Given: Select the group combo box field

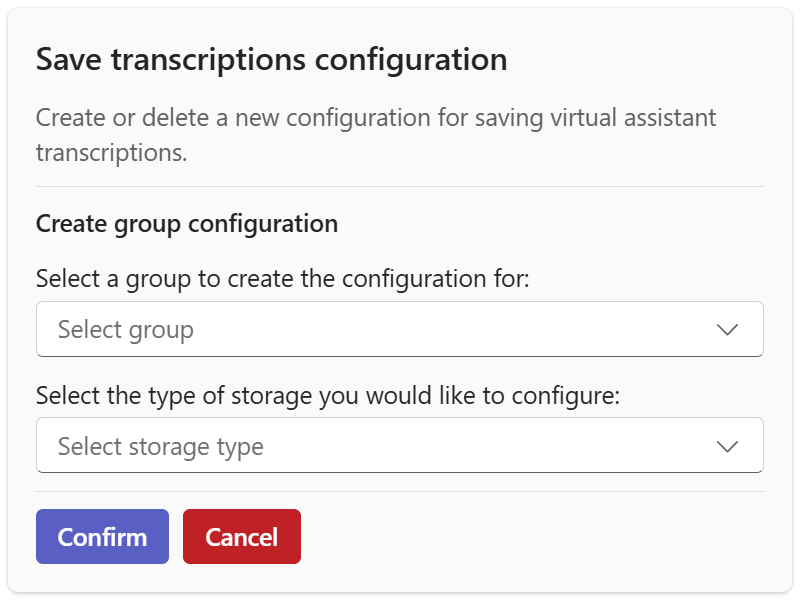Looking at the screenshot, I should click(x=400, y=329).
